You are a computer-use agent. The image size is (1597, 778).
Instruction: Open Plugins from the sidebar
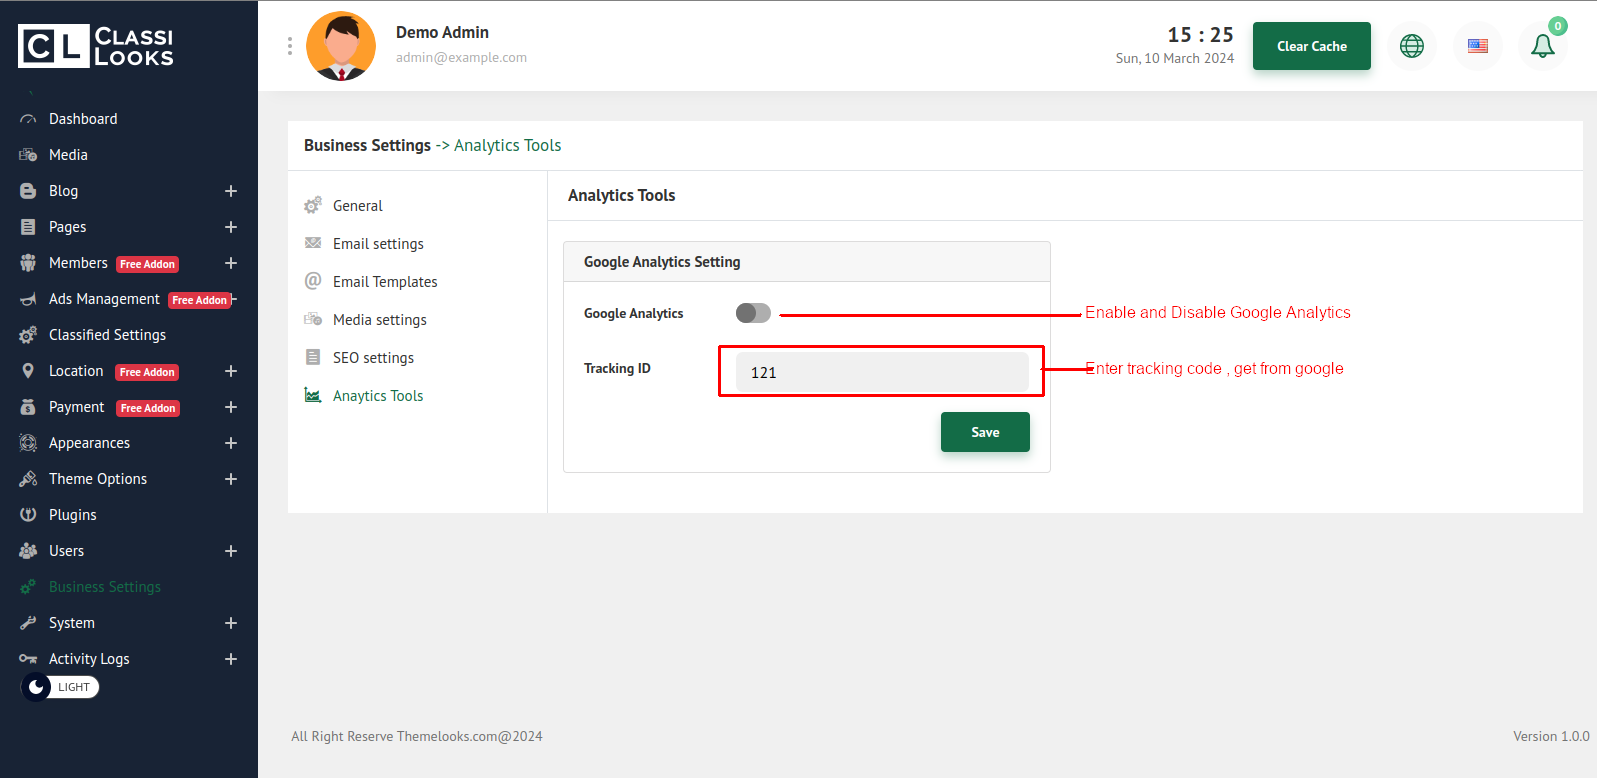click(x=72, y=515)
